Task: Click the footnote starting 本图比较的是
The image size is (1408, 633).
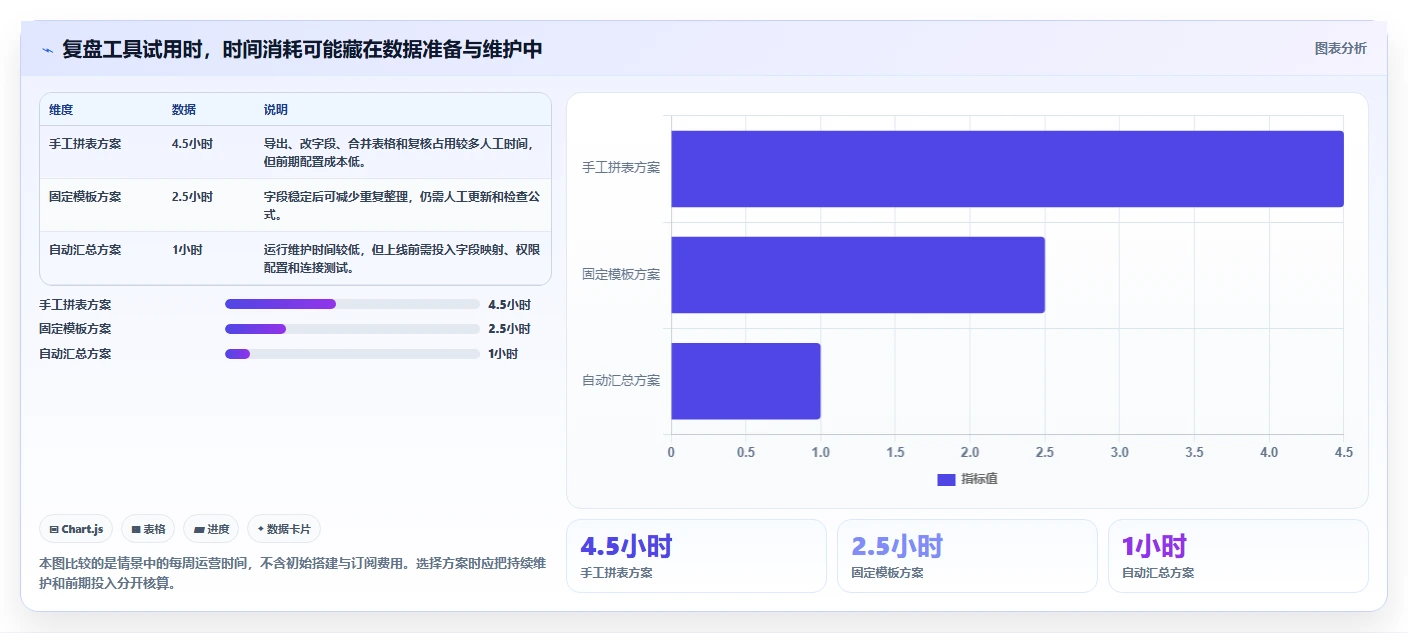Action: pyautogui.click(x=293, y=574)
